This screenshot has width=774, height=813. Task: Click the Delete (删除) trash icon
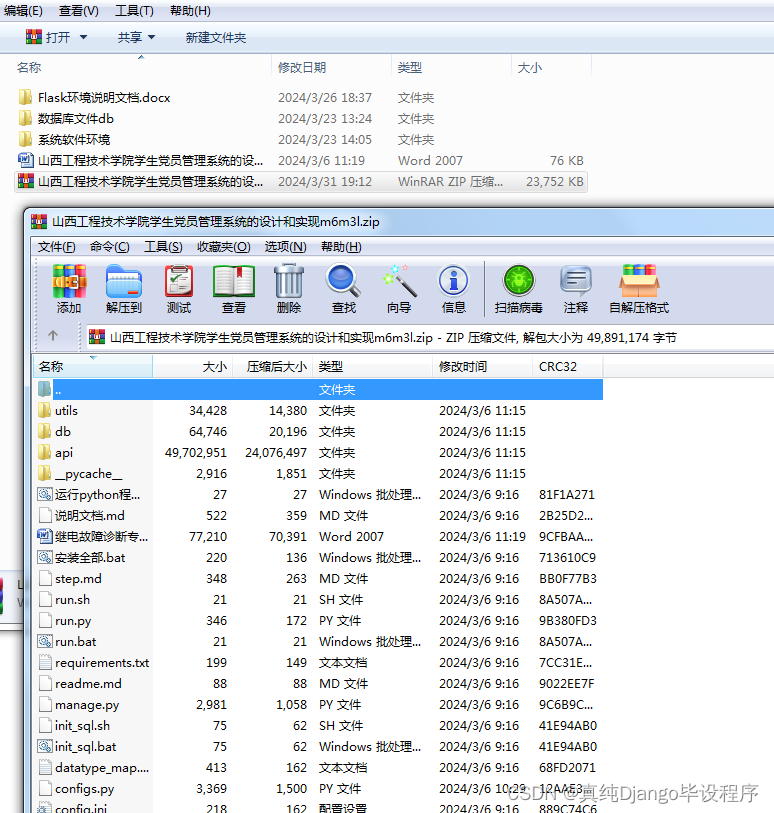289,282
